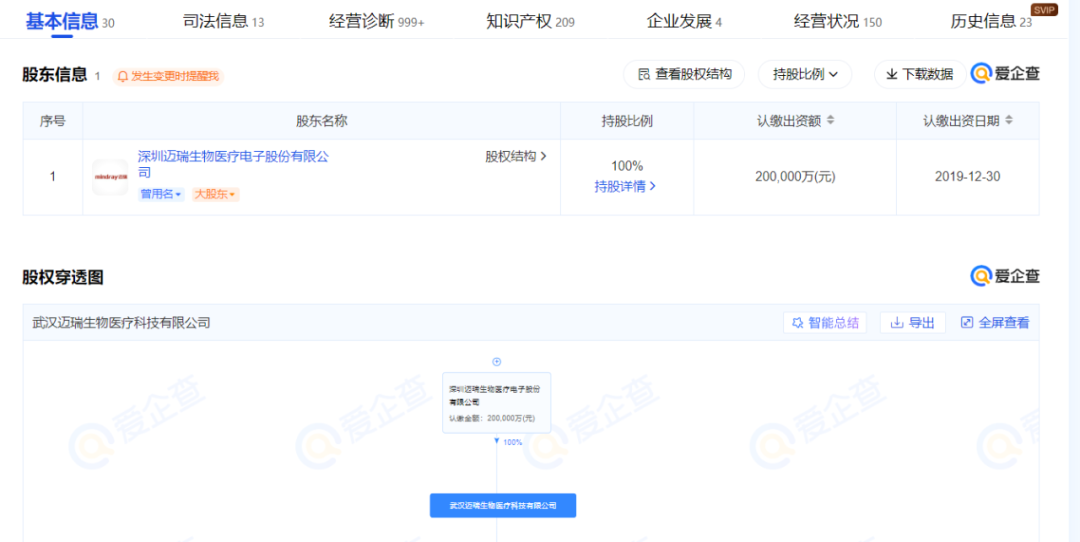
Task: Click the plus expand icon above shareholder node
Action: (x=496, y=362)
